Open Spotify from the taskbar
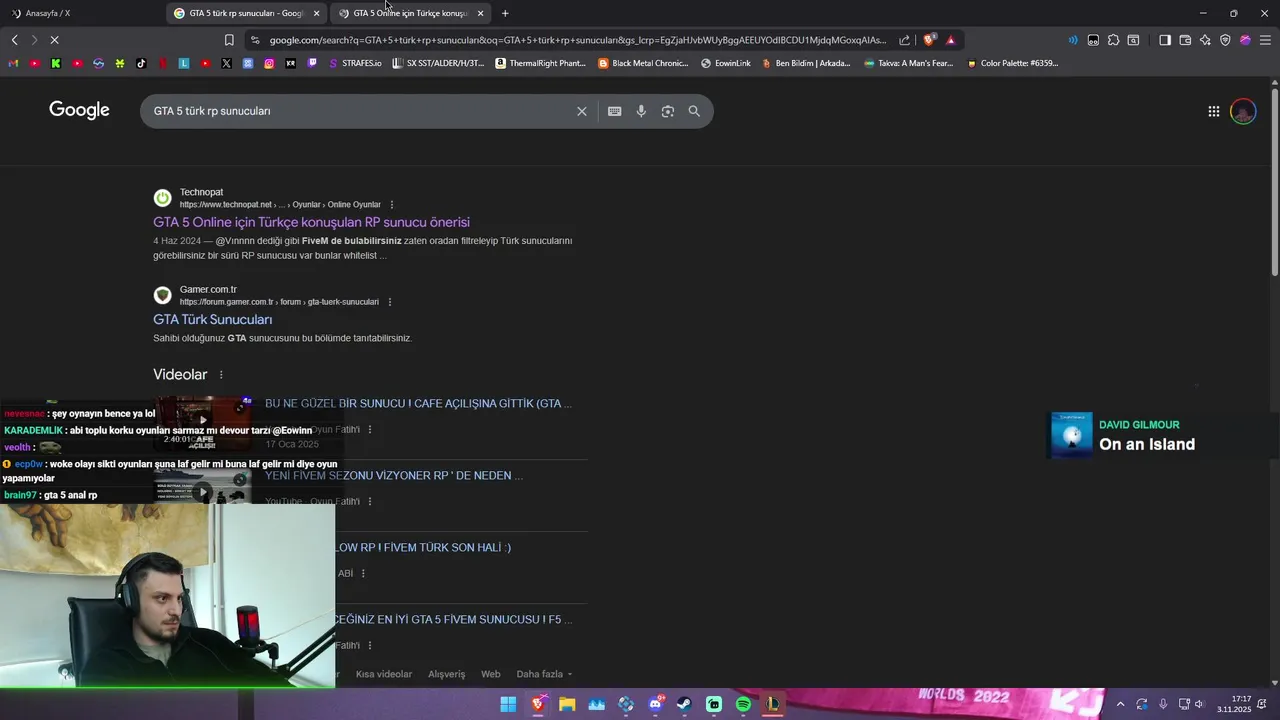The height and width of the screenshot is (720, 1280). 743,704
